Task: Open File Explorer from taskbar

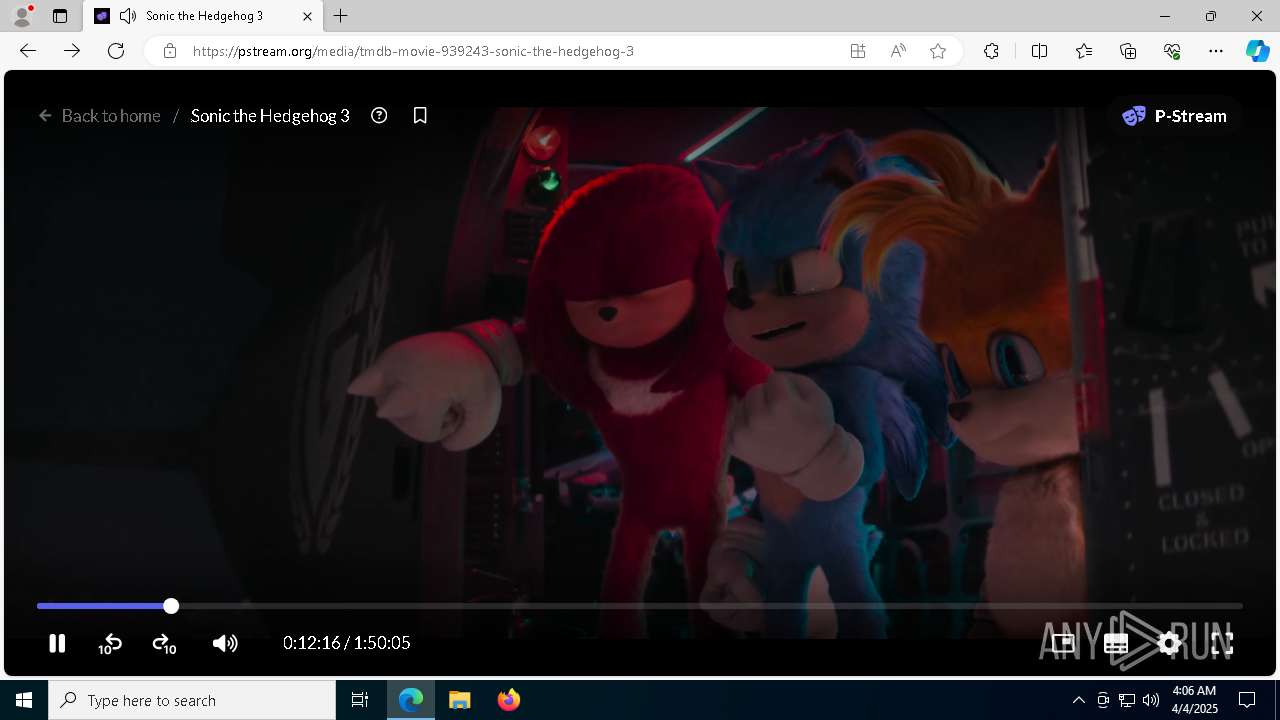Action: tap(460, 700)
